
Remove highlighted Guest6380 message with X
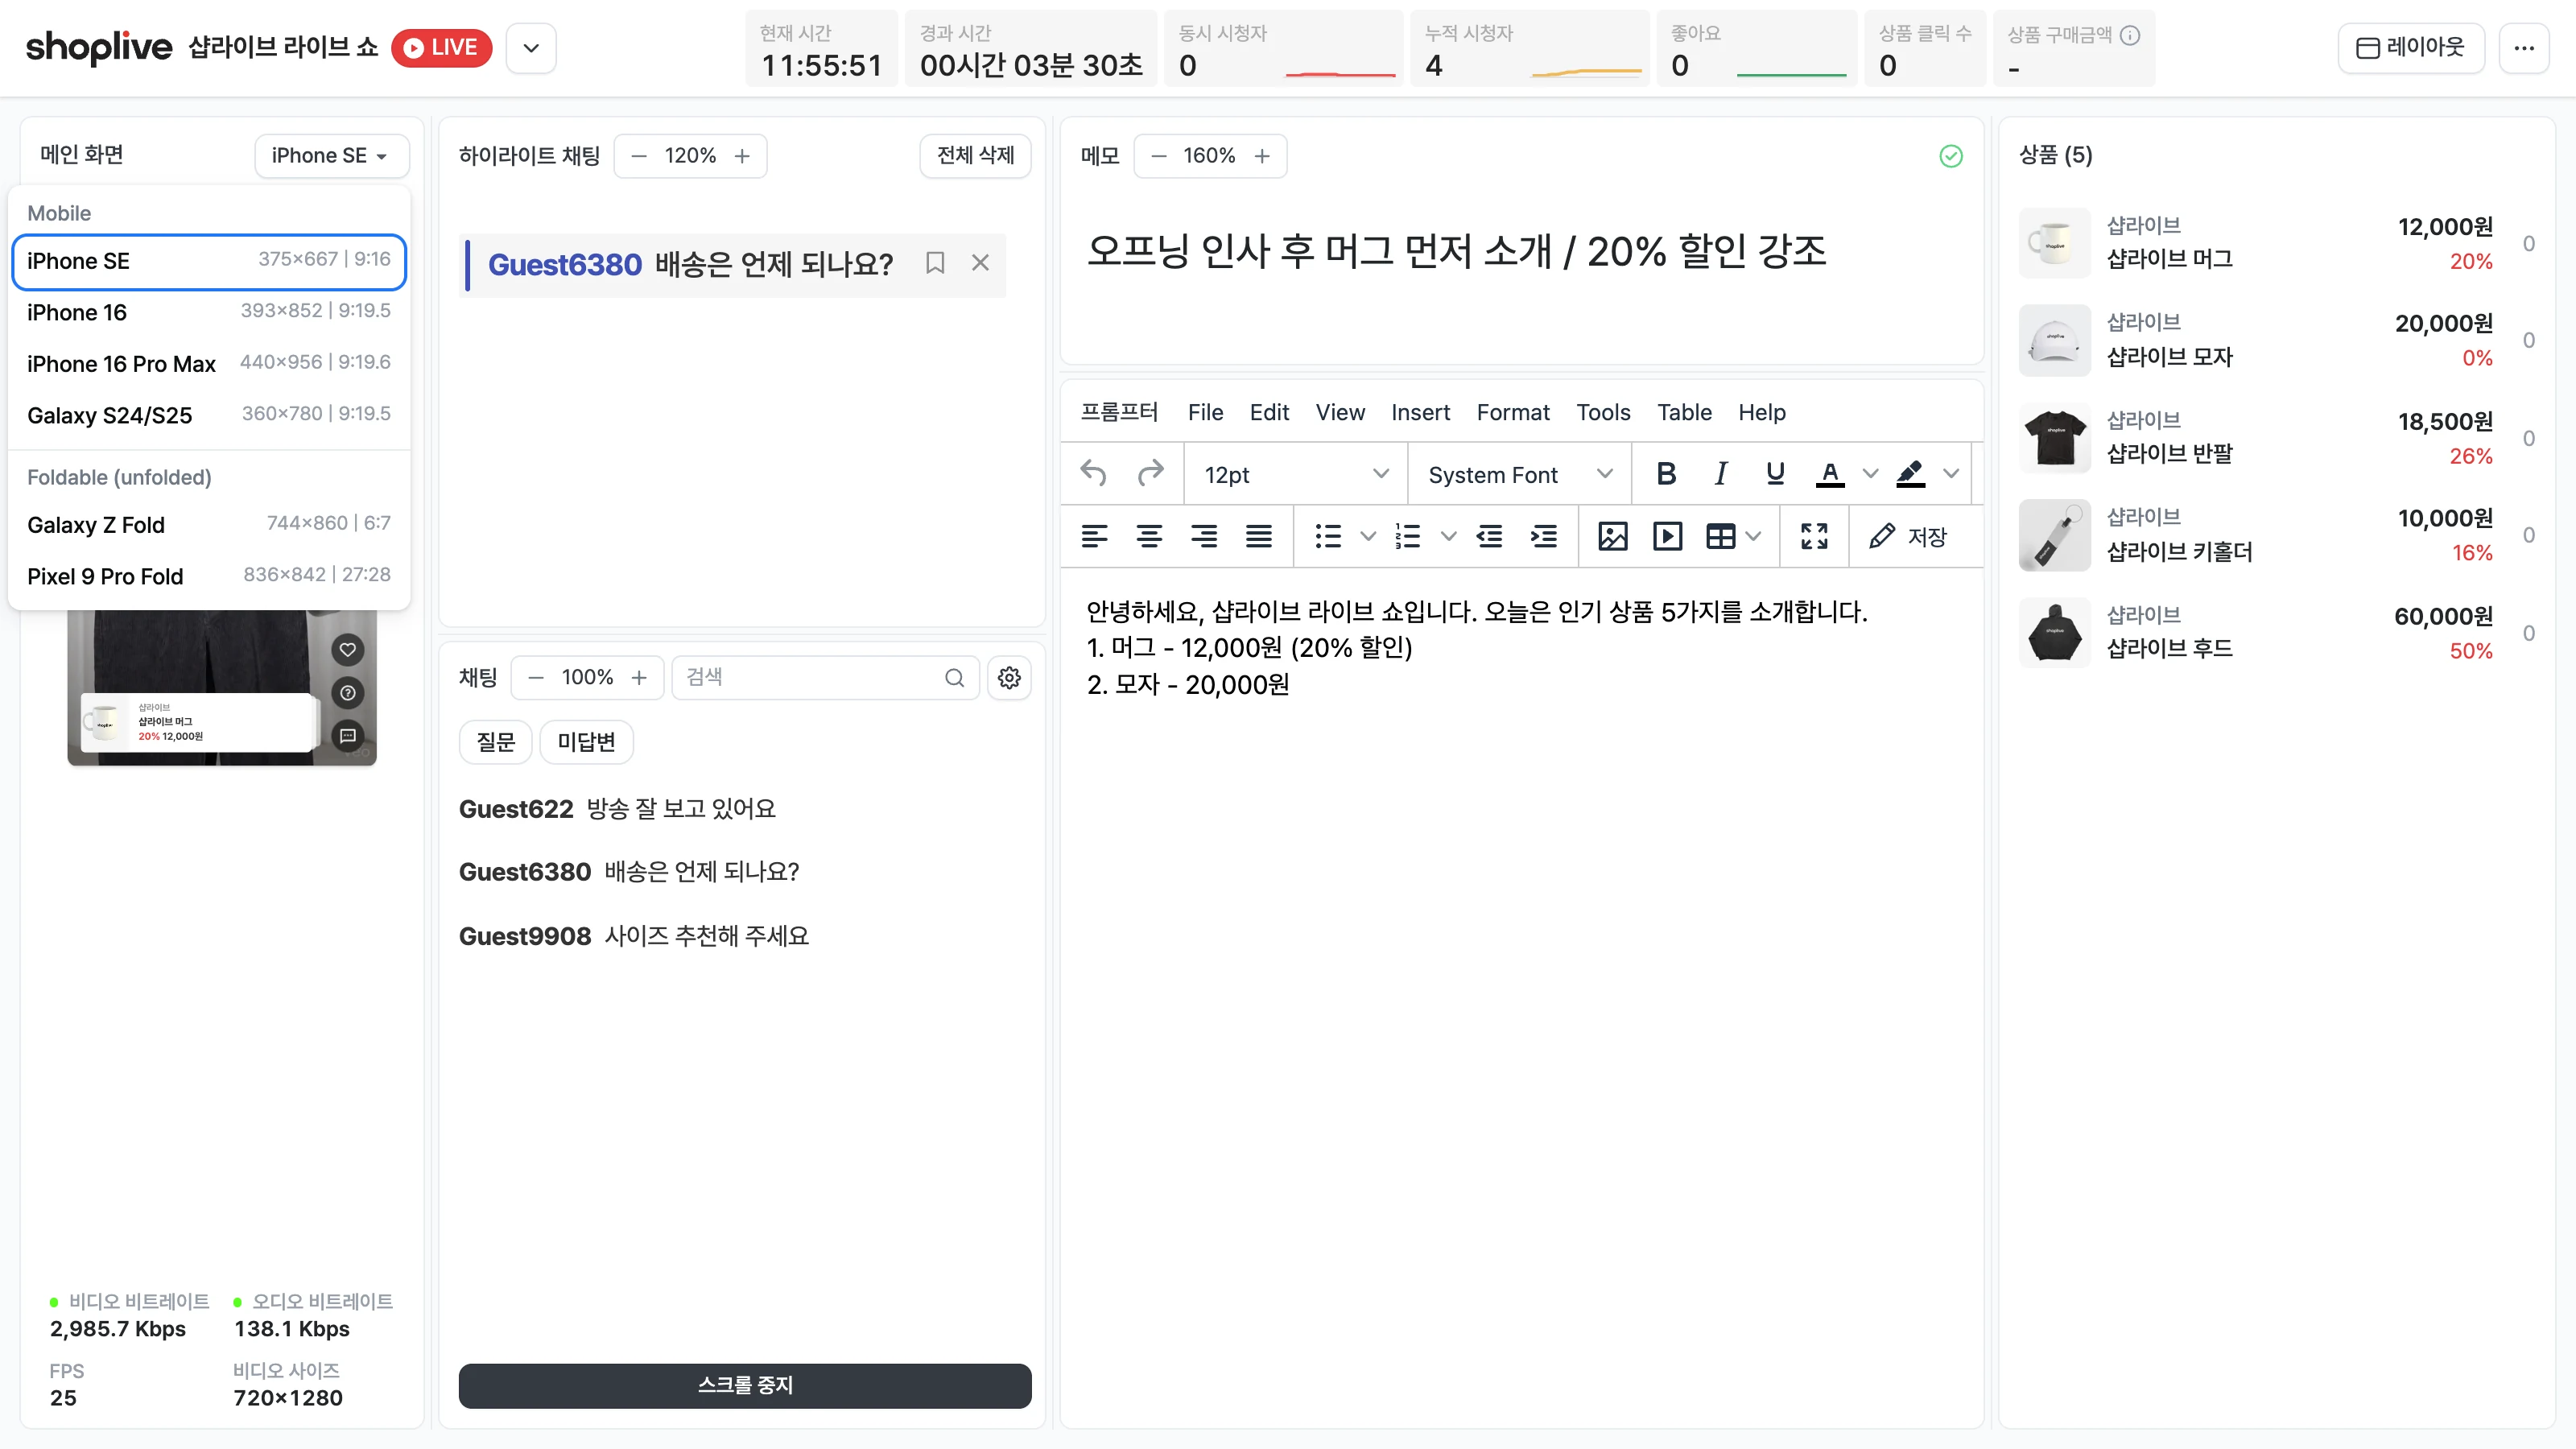click(x=980, y=263)
